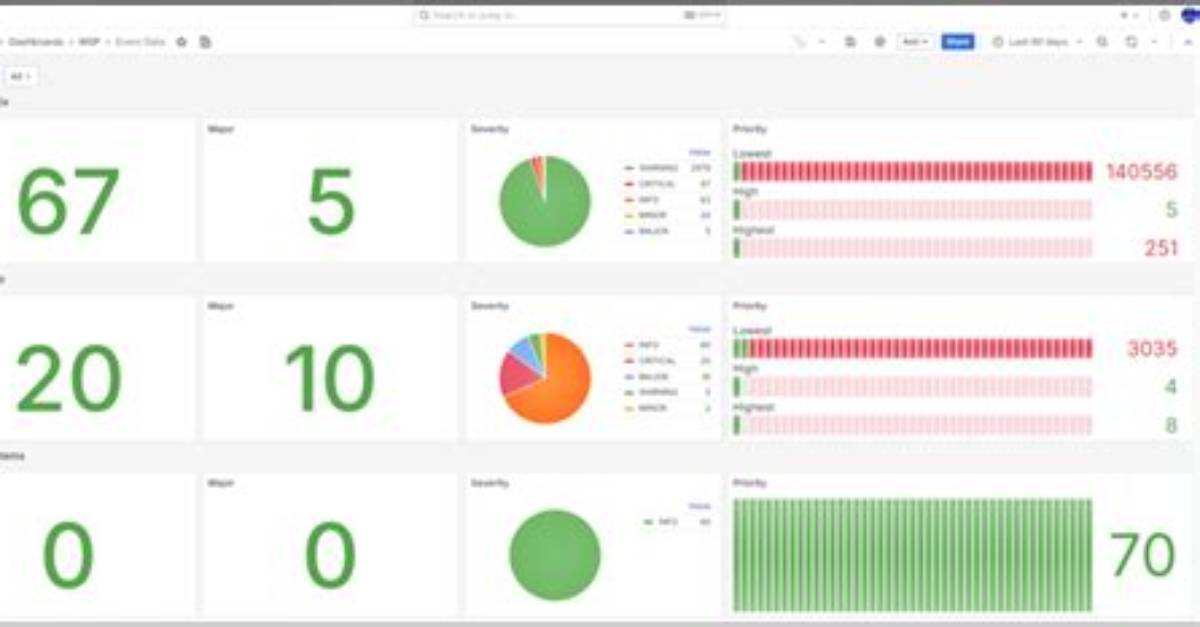Refresh the dashboard with the refresh icon
Image resolution: width=1200 pixels, height=627 pixels.
point(1131,42)
